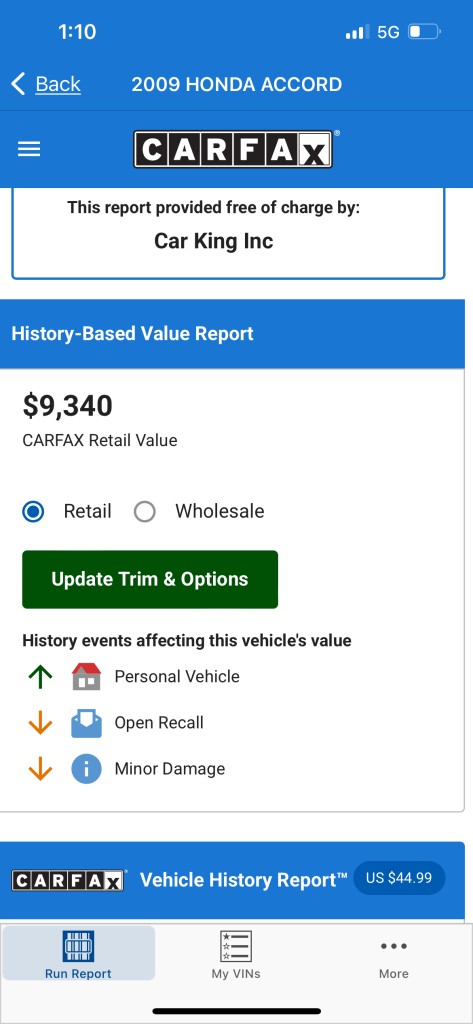Tap the My VINs list icon
Screen dimensions: 473x1024
coord(236,946)
